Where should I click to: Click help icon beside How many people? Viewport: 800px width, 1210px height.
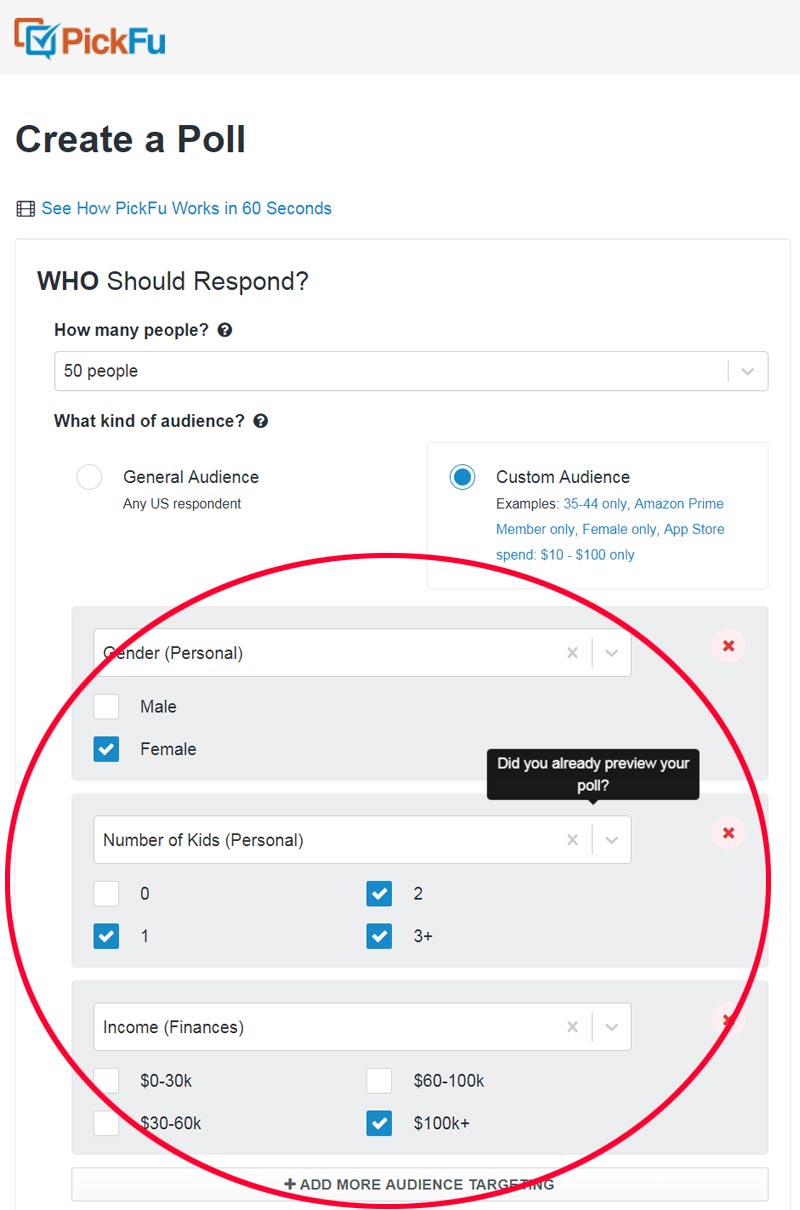point(225,330)
